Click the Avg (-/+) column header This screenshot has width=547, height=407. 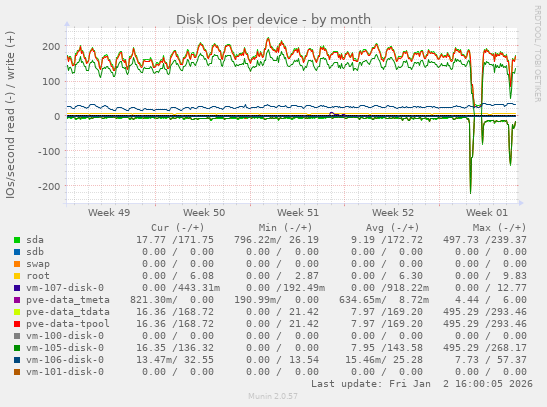392,228
